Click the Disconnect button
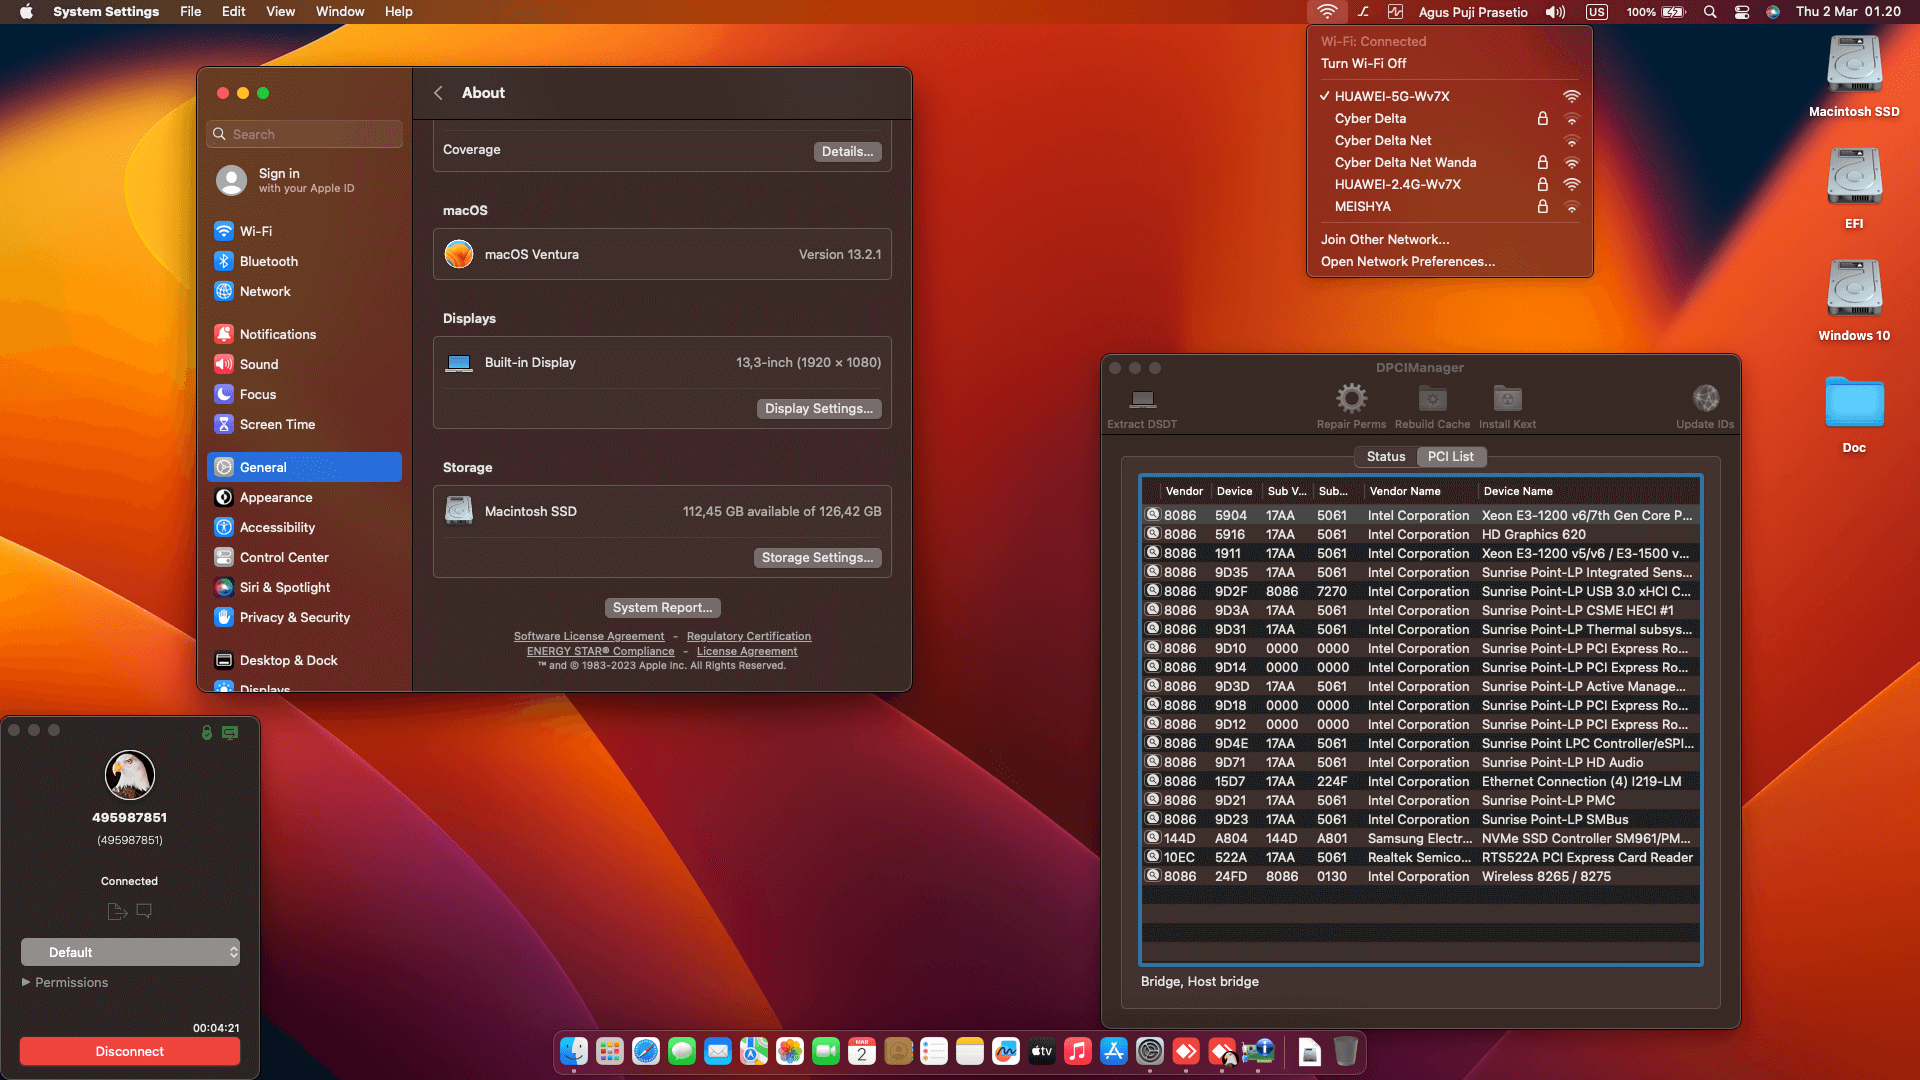This screenshot has width=1920, height=1080. point(129,1051)
